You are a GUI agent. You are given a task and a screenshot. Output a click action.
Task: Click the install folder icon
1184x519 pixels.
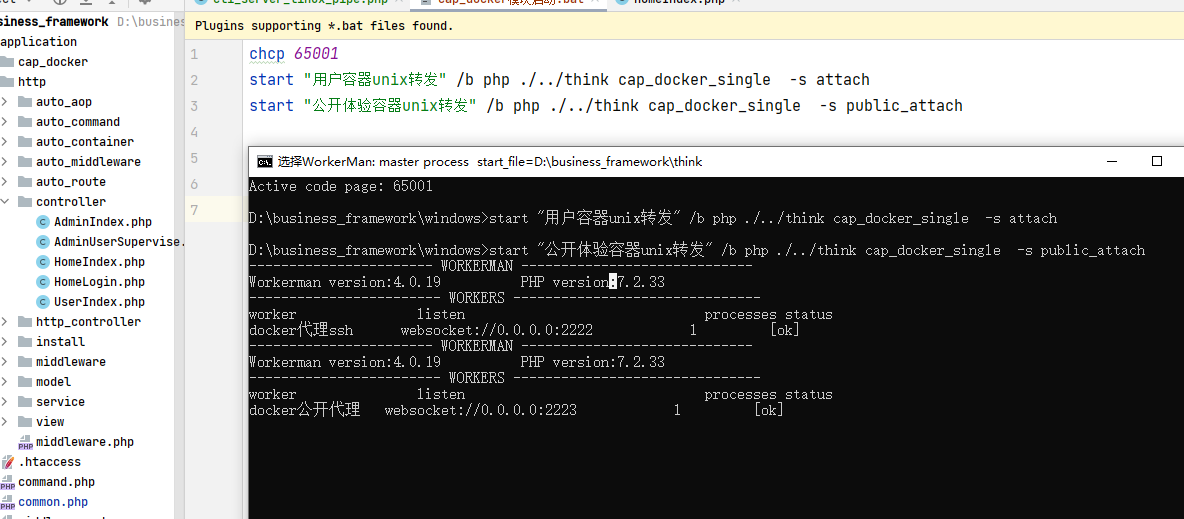pos(25,341)
